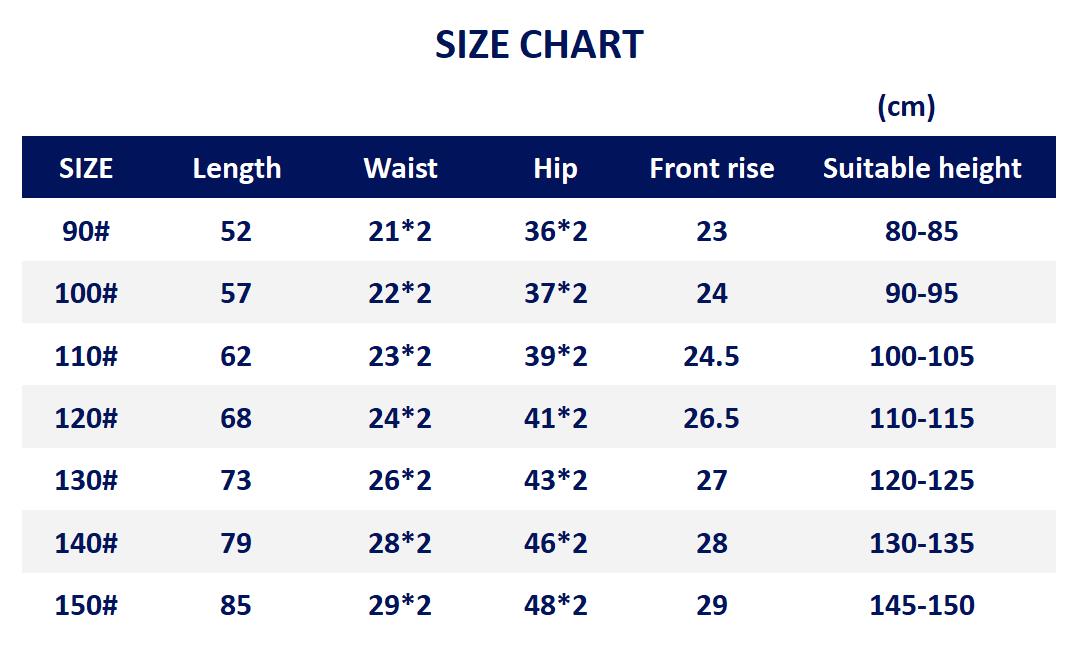The height and width of the screenshot is (670, 1084).
Task: Select the 24.5 front rise cell
Action: click(711, 356)
